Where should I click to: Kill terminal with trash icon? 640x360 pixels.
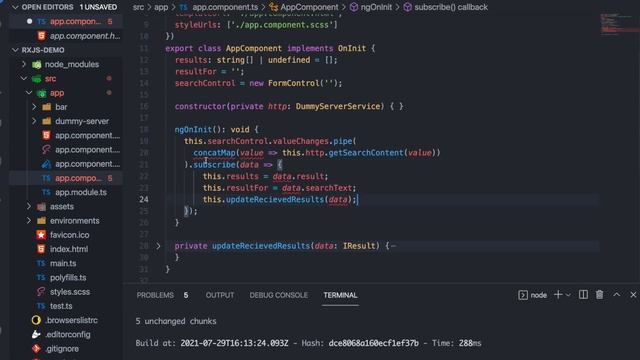(x=599, y=295)
